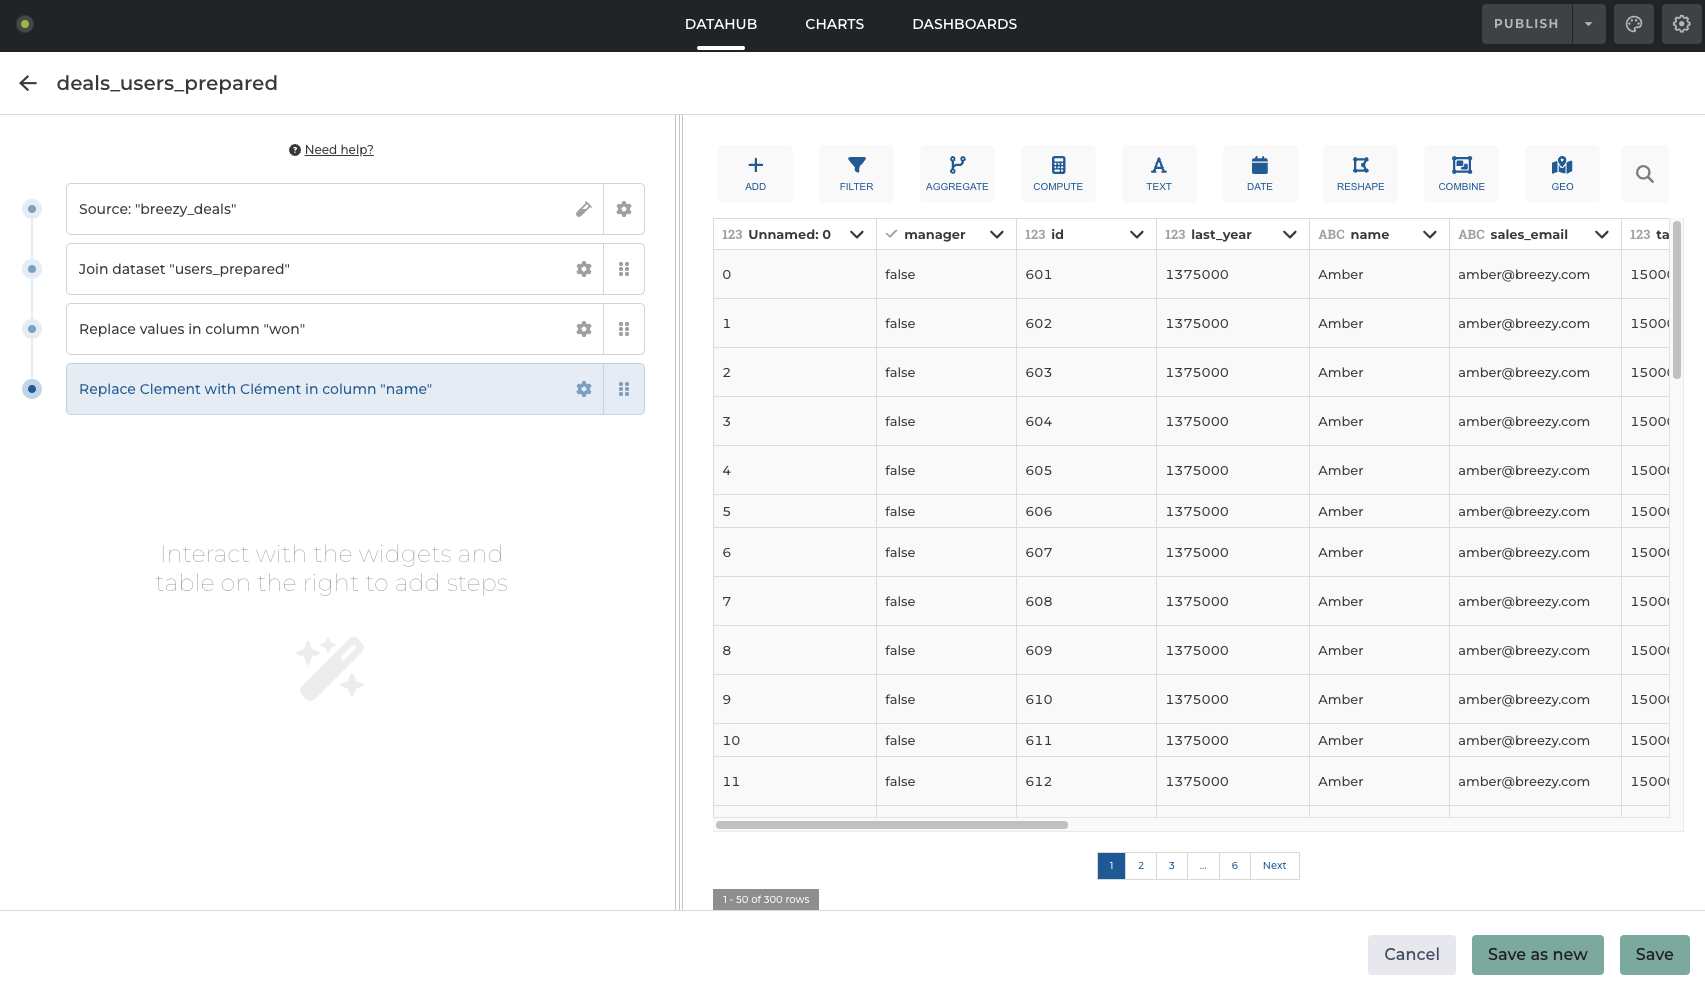
Task: Switch to the Charts tab
Action: point(834,24)
